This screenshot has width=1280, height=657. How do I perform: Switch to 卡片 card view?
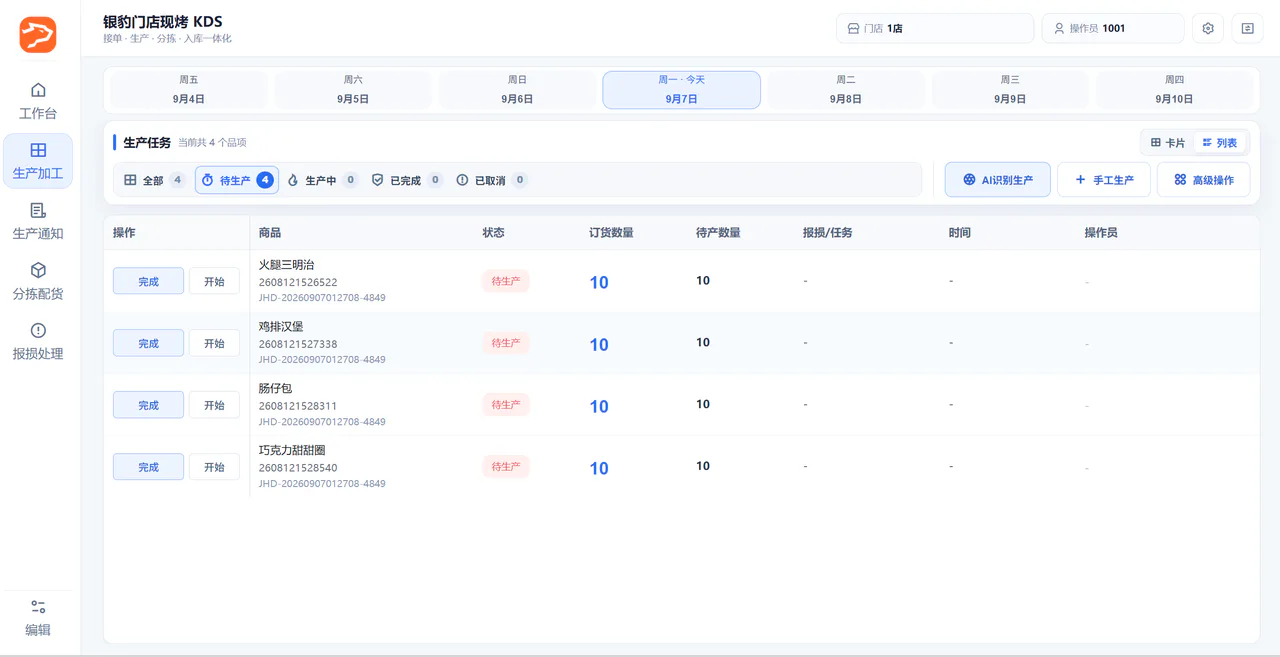(x=1168, y=143)
